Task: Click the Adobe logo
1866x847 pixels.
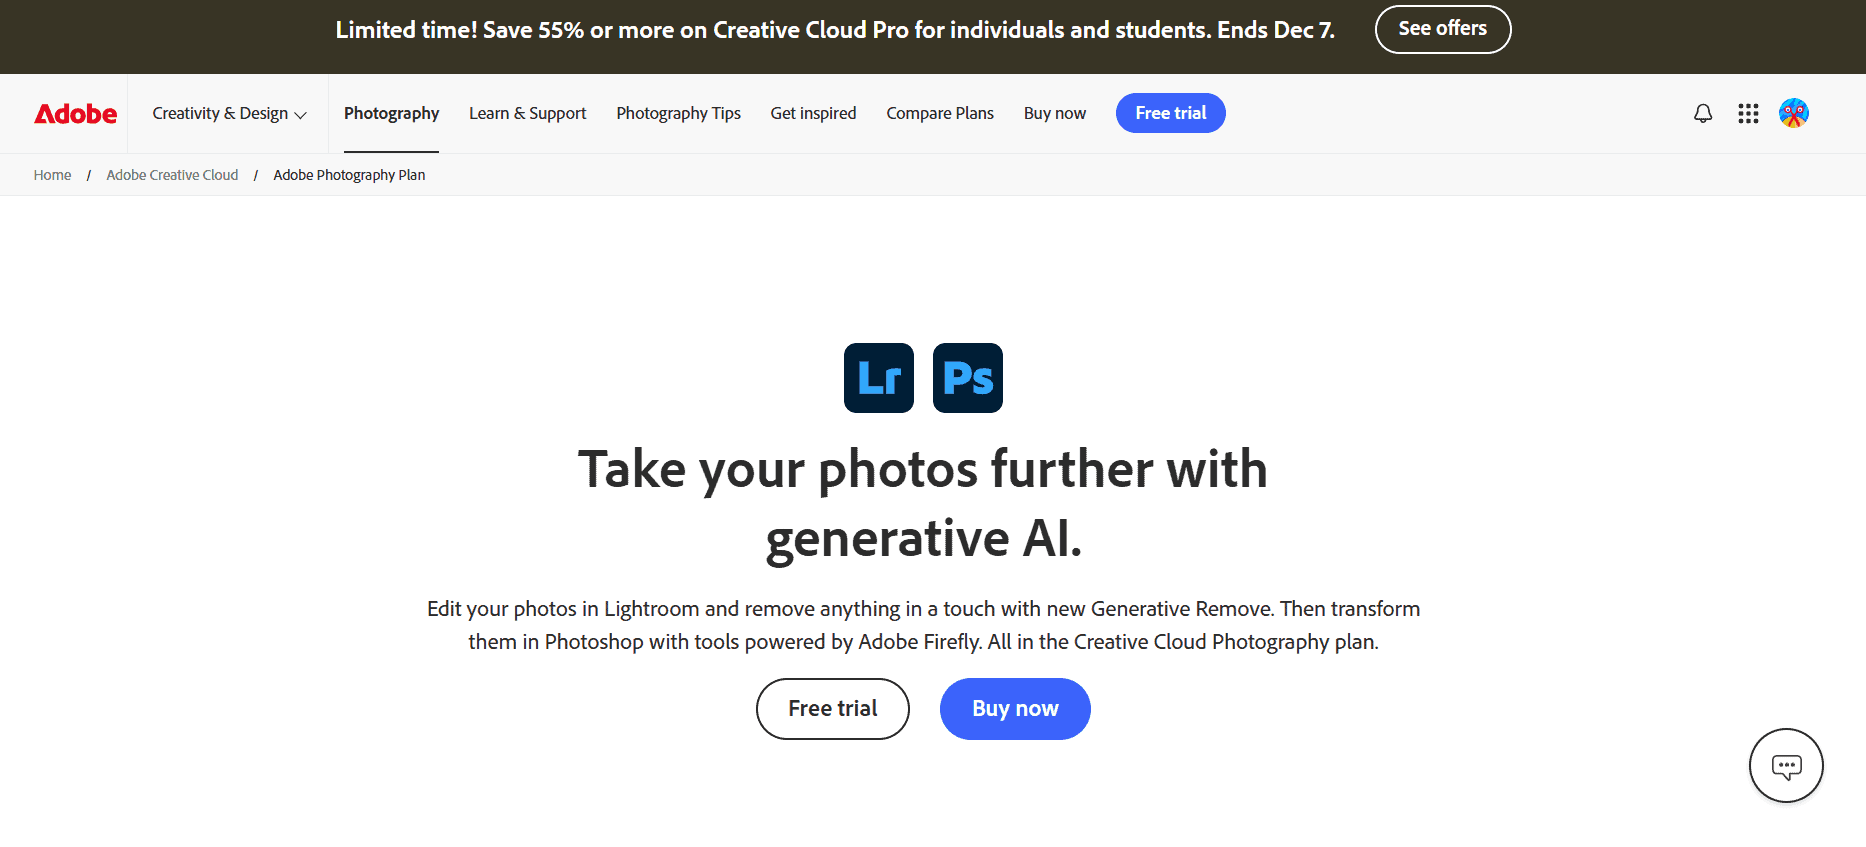Action: coord(75,113)
